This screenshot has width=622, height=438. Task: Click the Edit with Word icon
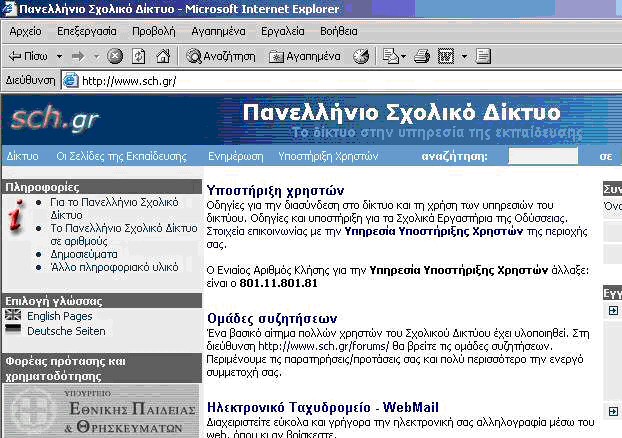point(445,56)
